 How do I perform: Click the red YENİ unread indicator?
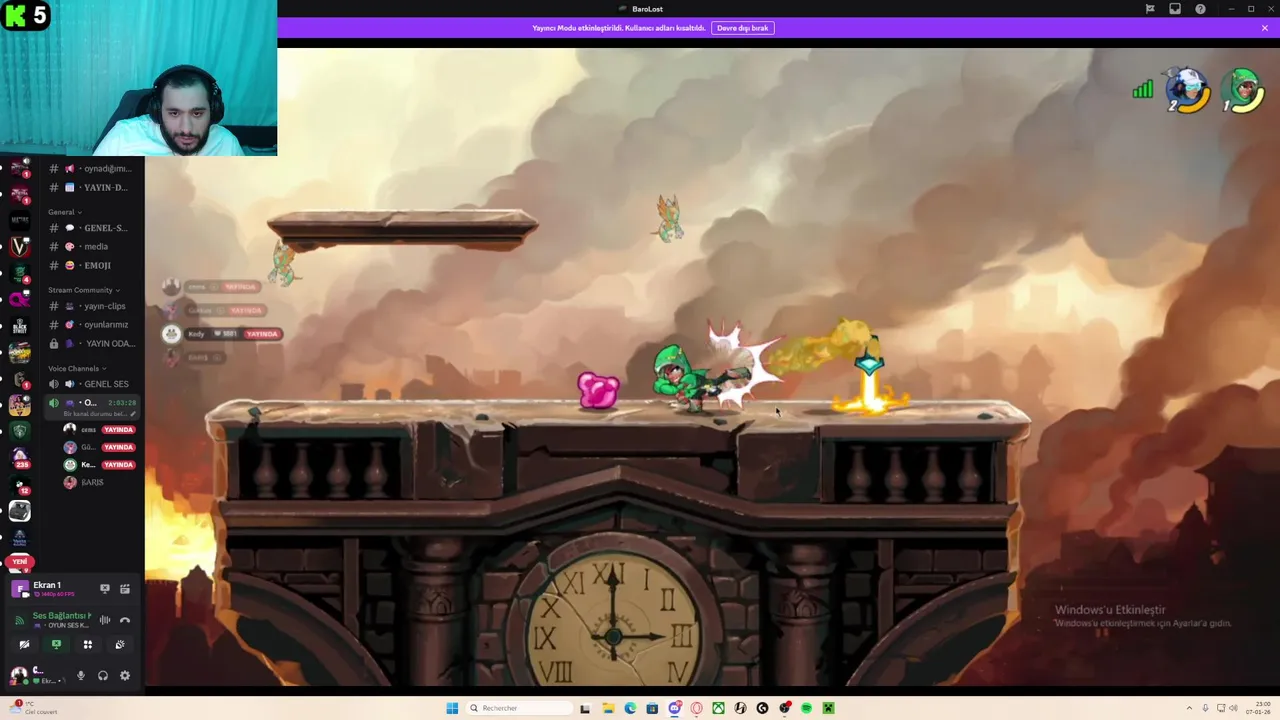pyautogui.click(x=20, y=562)
